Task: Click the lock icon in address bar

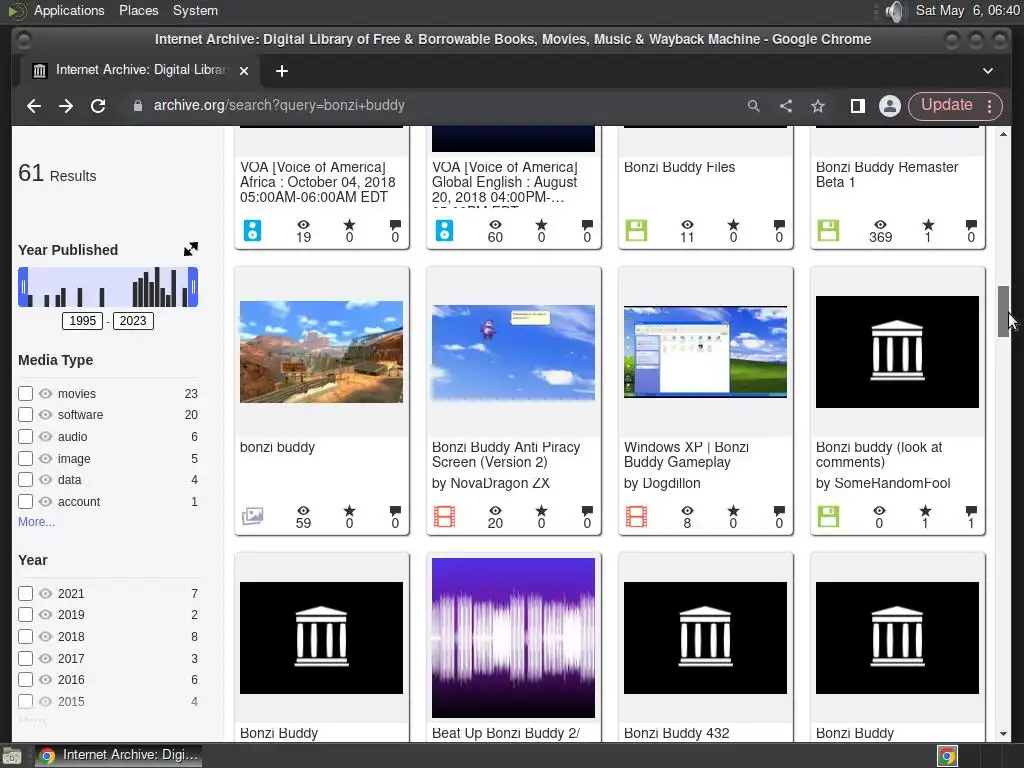Action: tap(138, 106)
